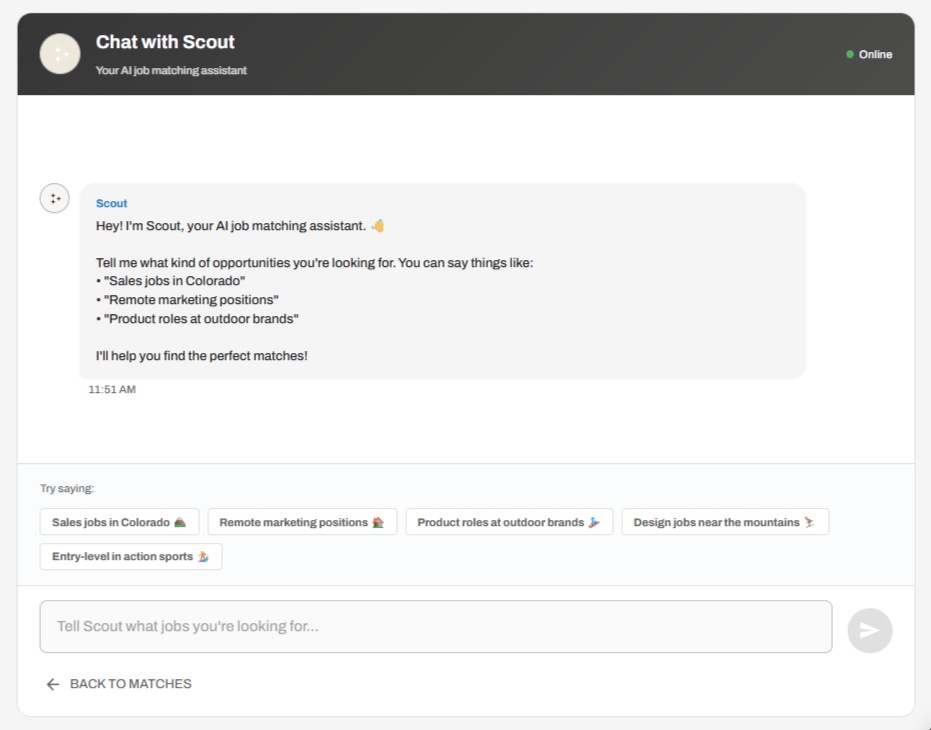Screen dimensions: 931x730
Task: Click Scout's avatar beside the greeting message
Action: 54,198
